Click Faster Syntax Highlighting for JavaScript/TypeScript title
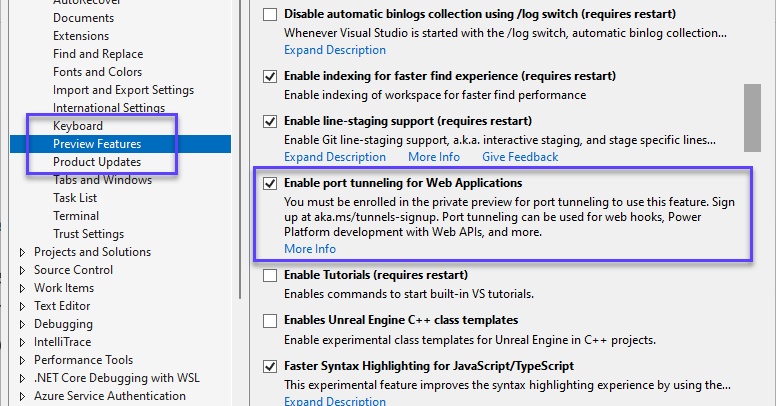 [429, 366]
